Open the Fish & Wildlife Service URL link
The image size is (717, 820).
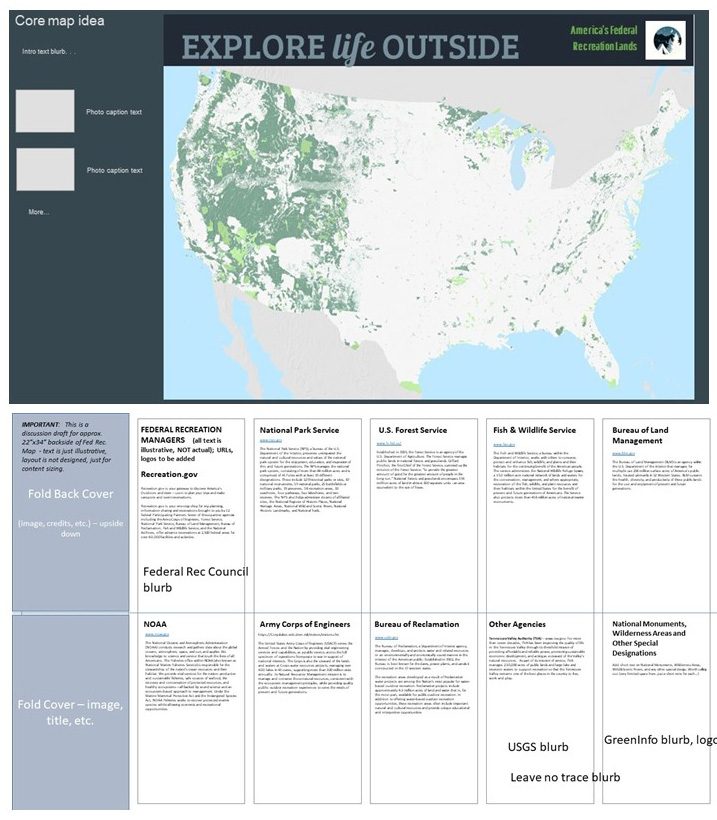504,445
